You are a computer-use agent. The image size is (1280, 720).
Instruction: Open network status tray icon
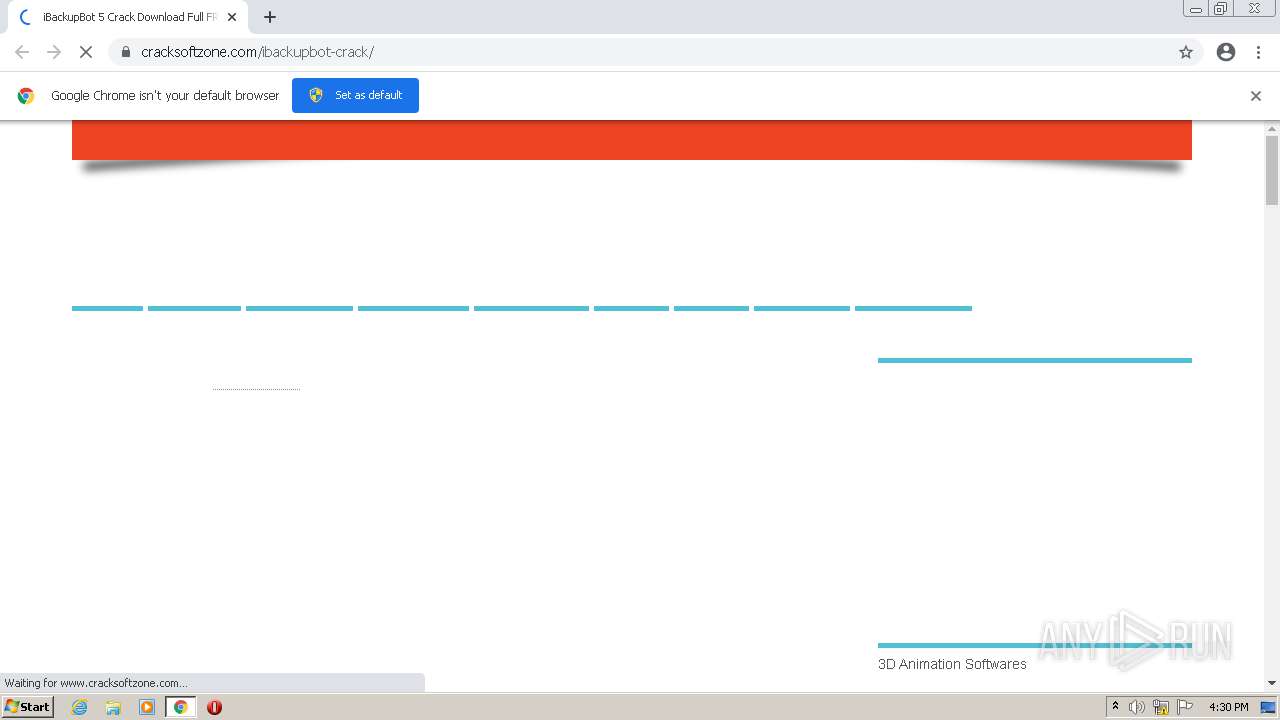point(1161,707)
